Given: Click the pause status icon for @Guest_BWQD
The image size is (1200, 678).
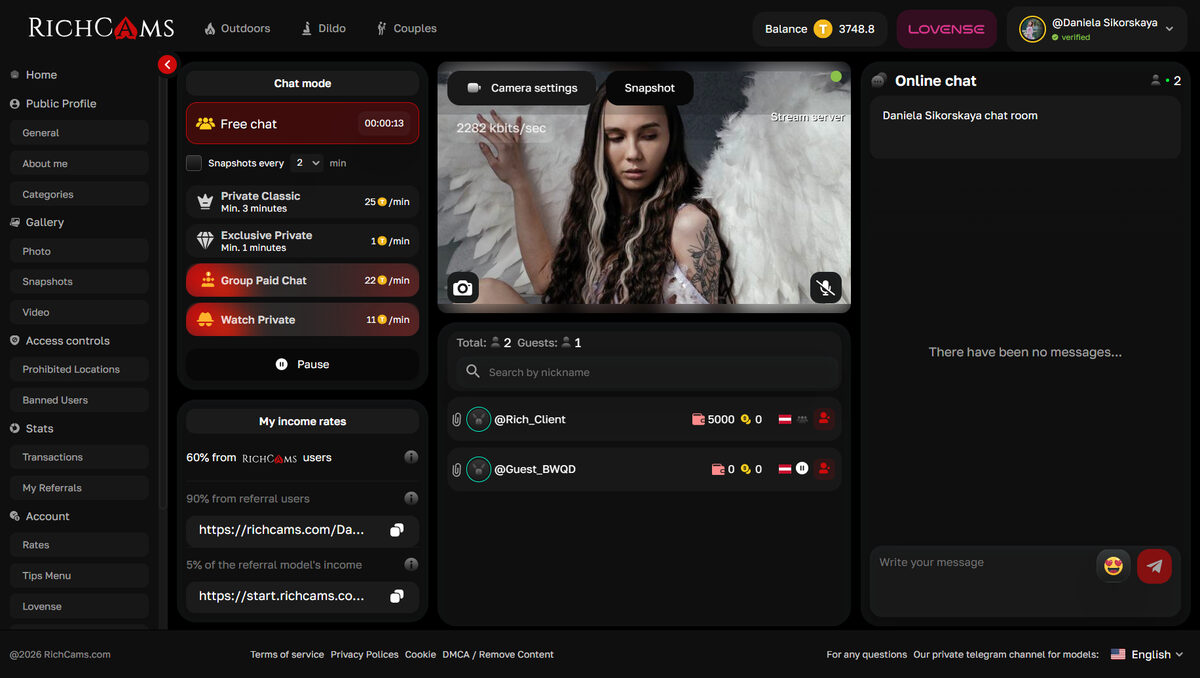Looking at the screenshot, I should point(802,468).
